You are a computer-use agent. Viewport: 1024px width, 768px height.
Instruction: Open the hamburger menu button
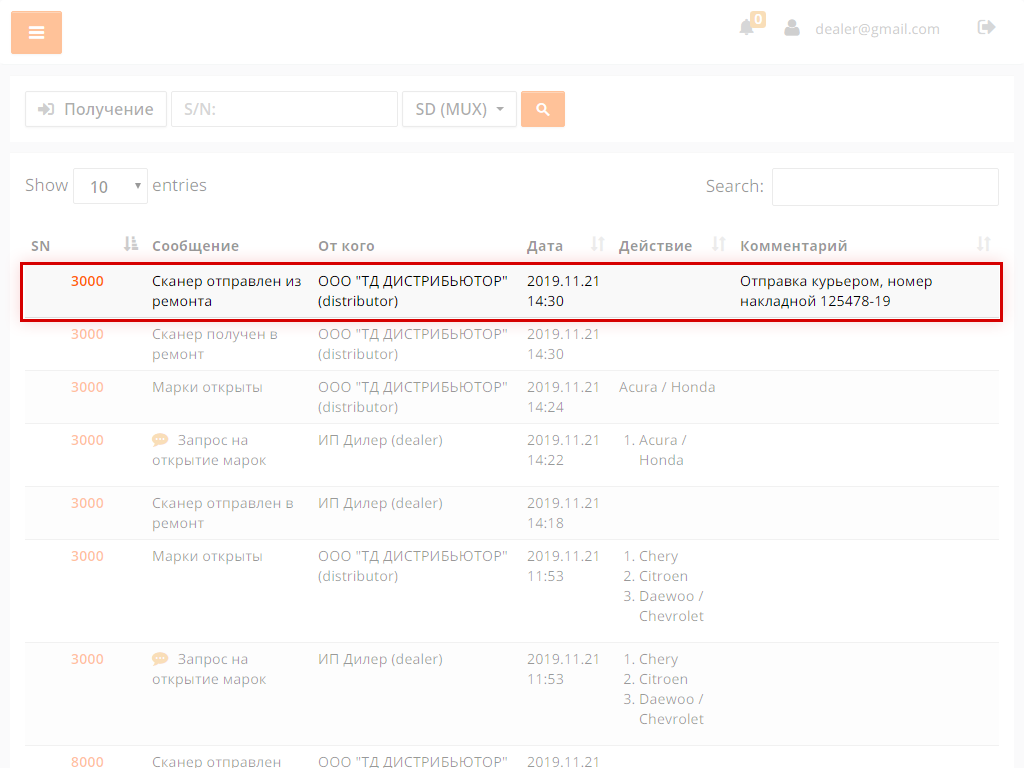(x=36, y=33)
